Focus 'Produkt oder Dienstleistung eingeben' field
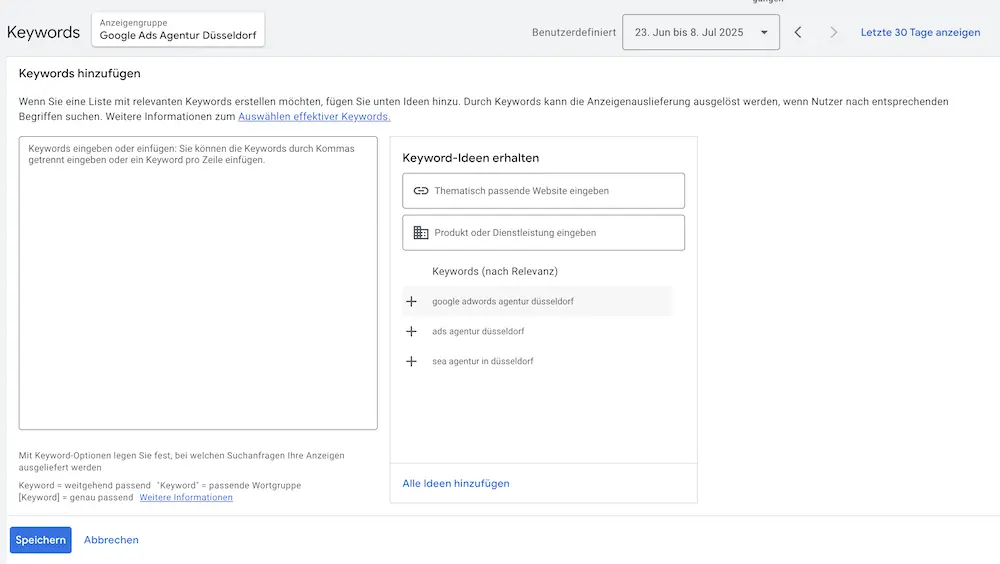Image resolution: width=1000 pixels, height=564 pixels. tap(543, 233)
